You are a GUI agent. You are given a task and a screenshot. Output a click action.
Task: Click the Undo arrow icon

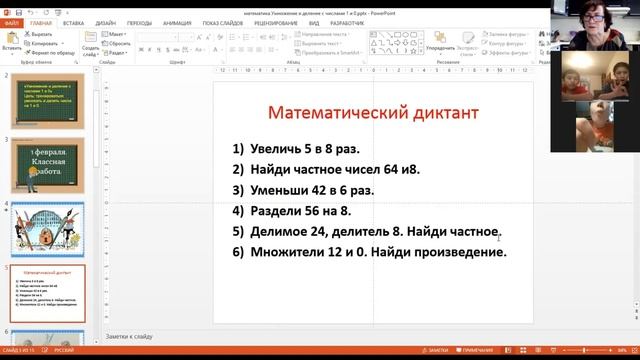(x=31, y=13)
